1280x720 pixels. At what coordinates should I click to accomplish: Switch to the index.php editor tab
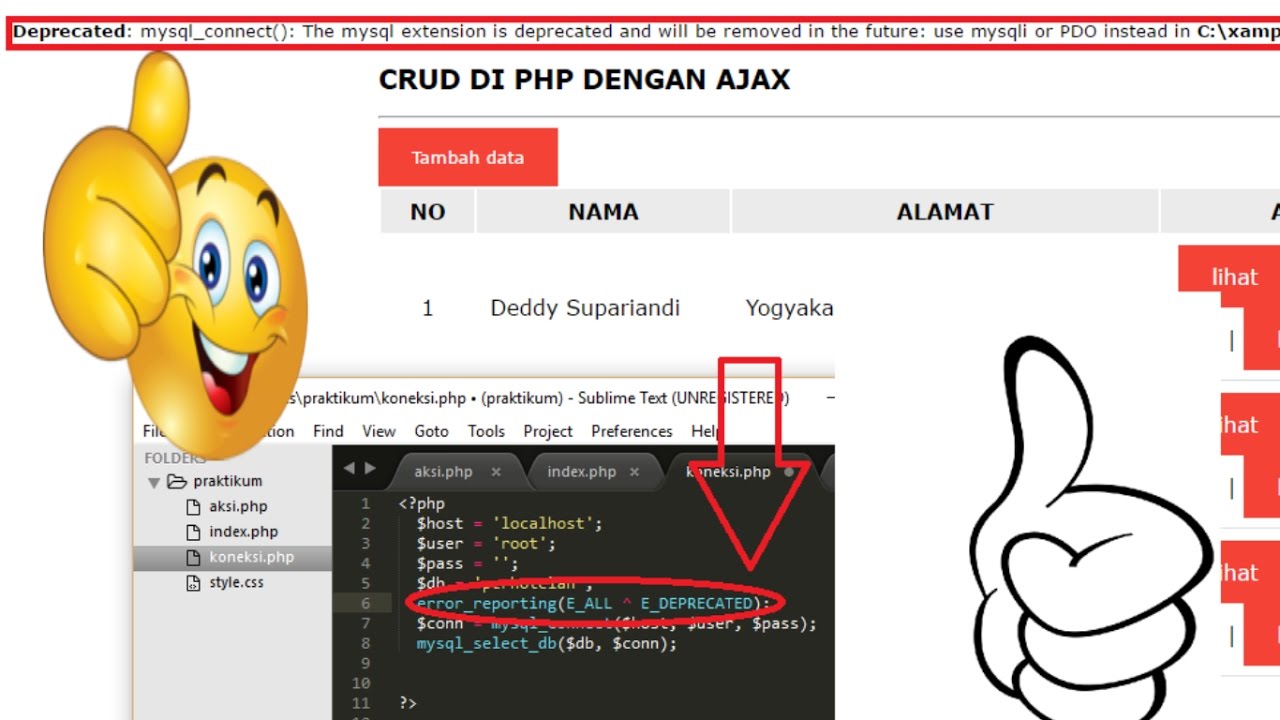pyautogui.click(x=581, y=472)
